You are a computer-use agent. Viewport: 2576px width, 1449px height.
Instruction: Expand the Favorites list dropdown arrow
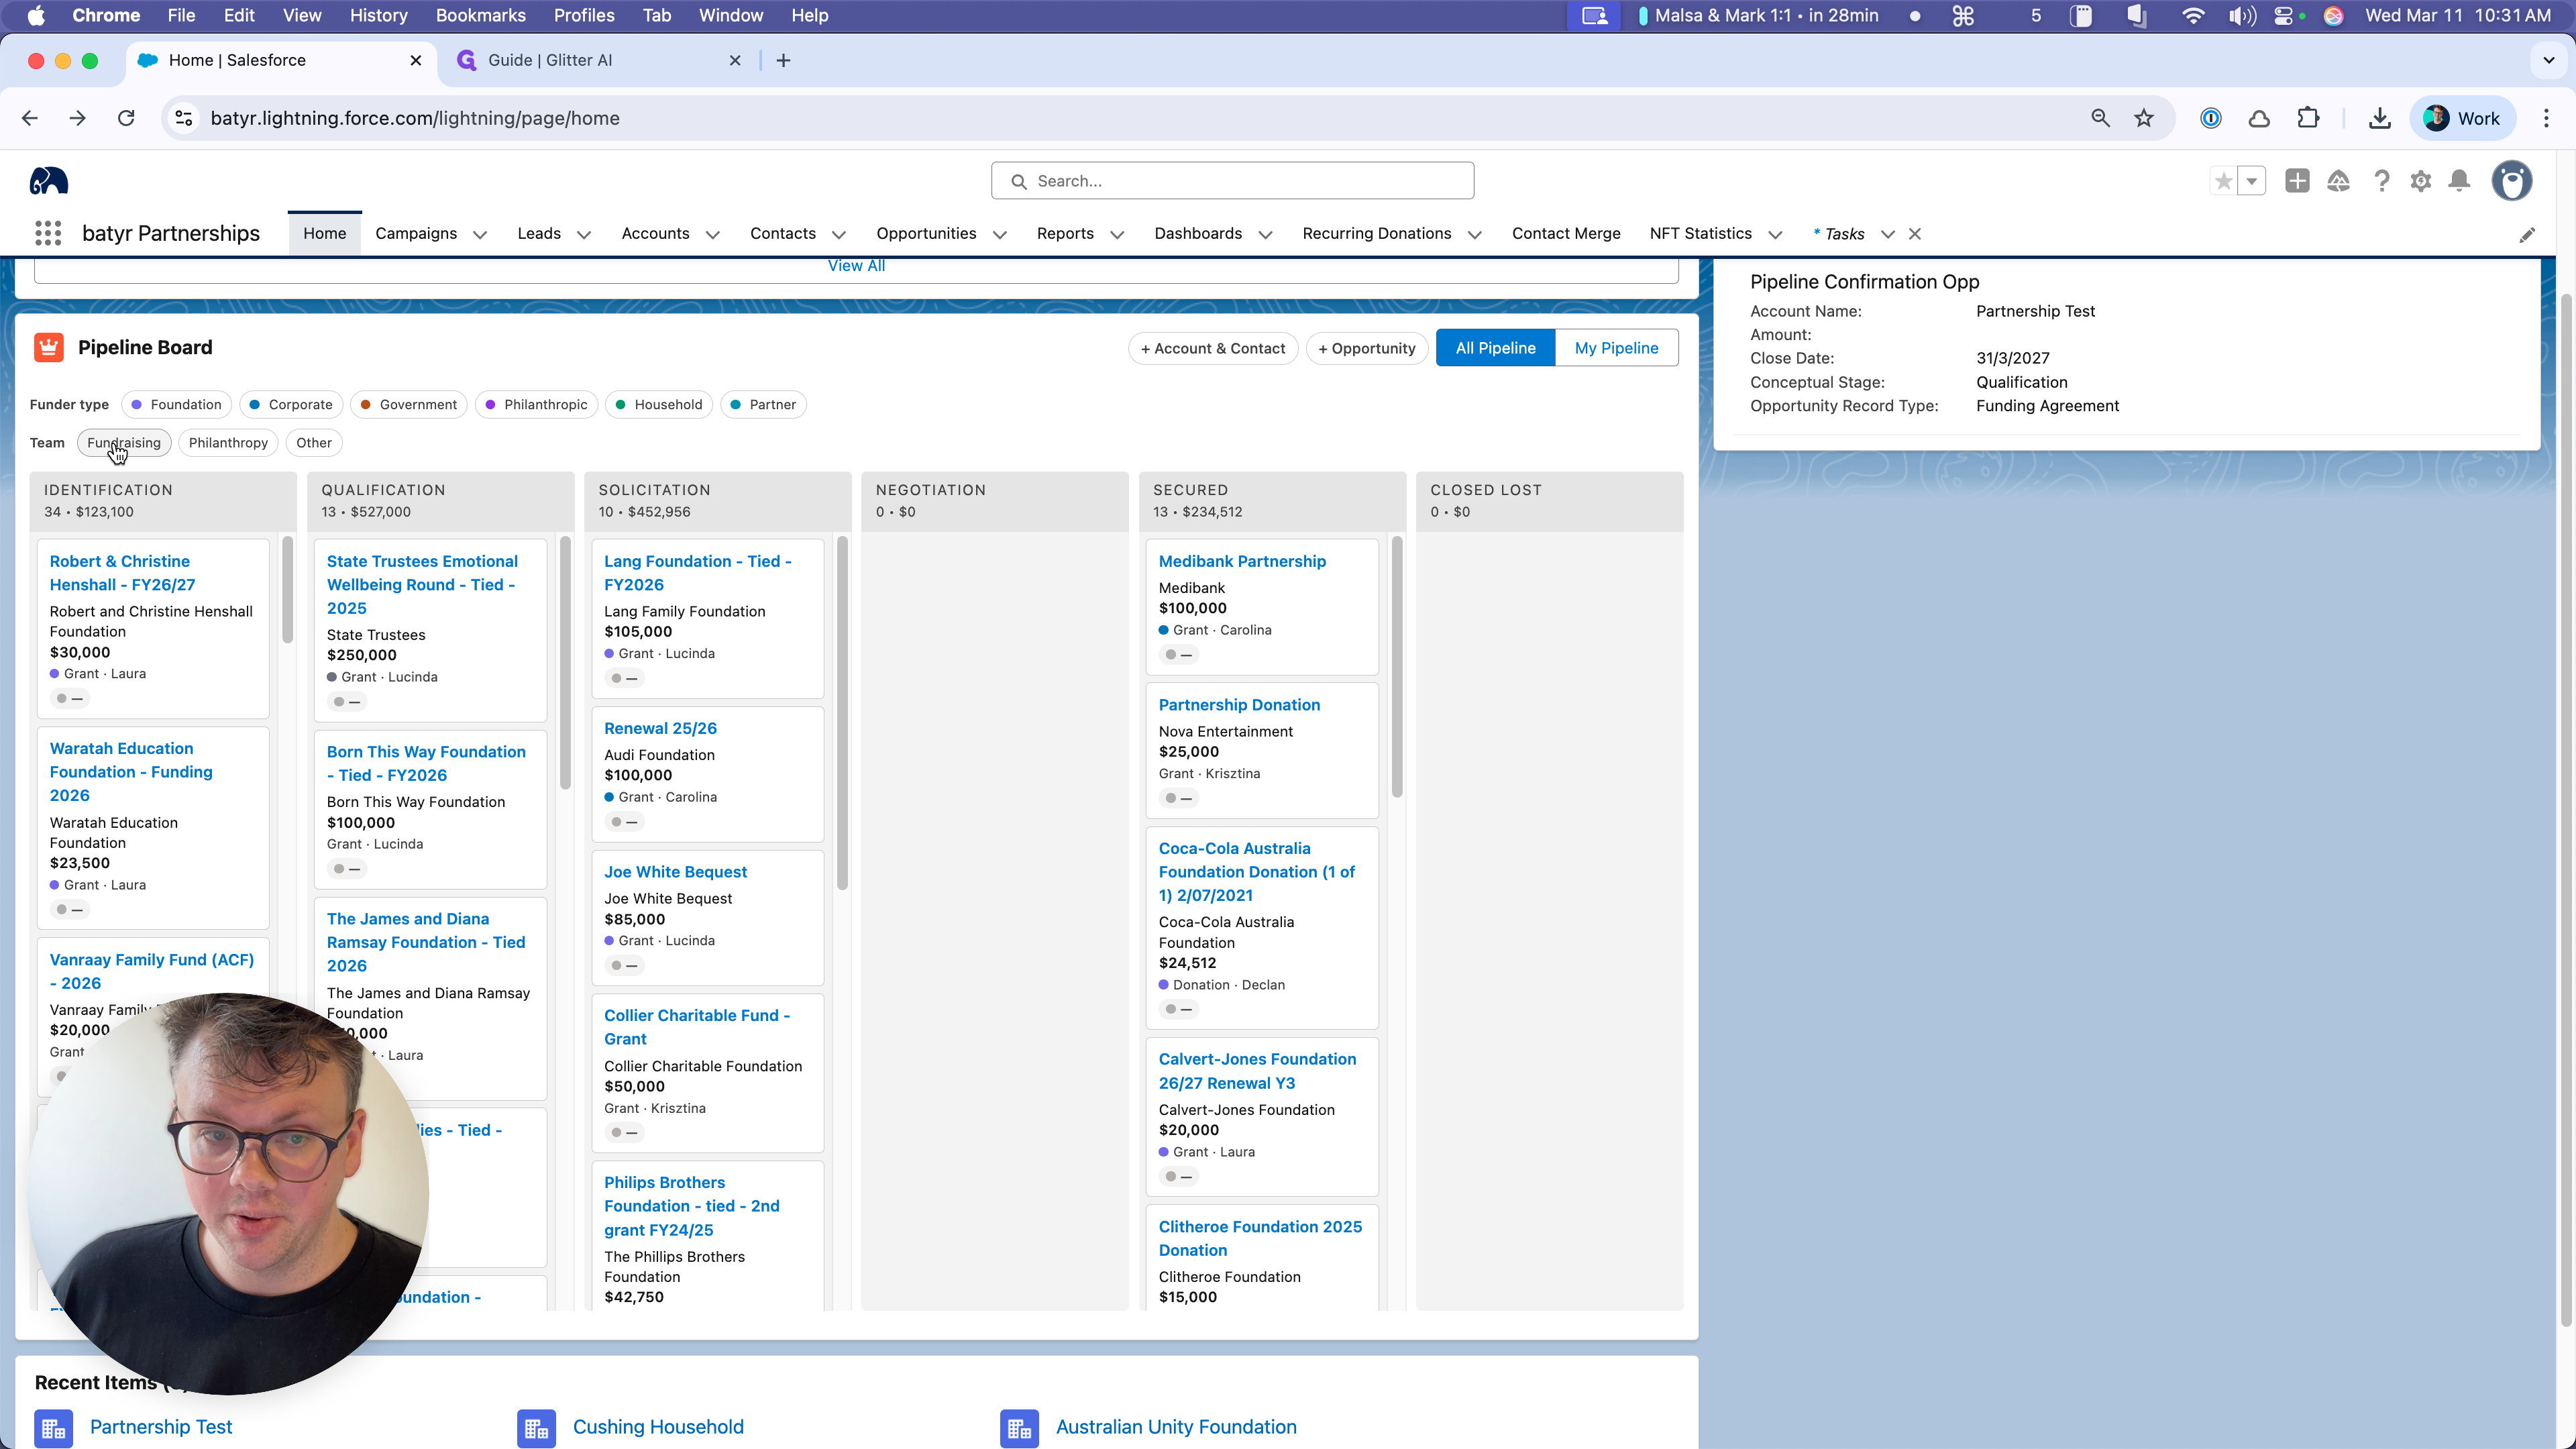[2252, 181]
